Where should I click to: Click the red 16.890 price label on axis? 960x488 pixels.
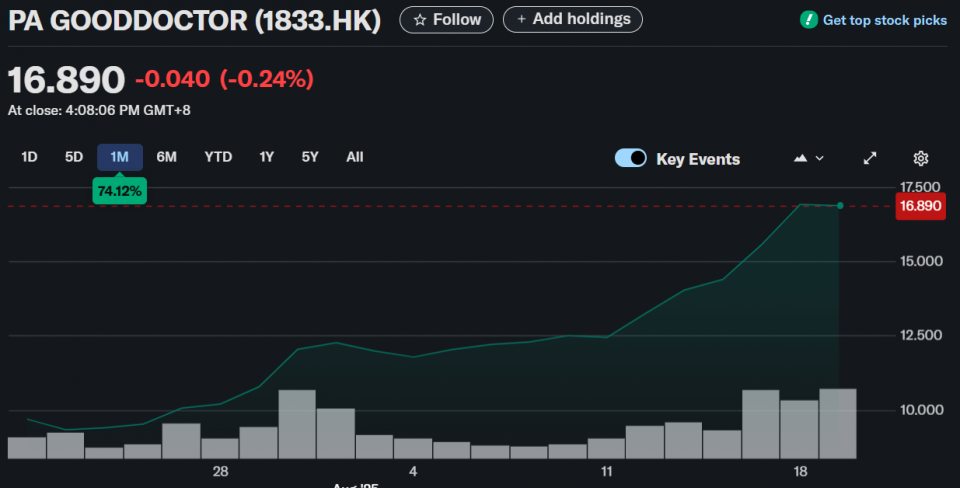coord(920,206)
